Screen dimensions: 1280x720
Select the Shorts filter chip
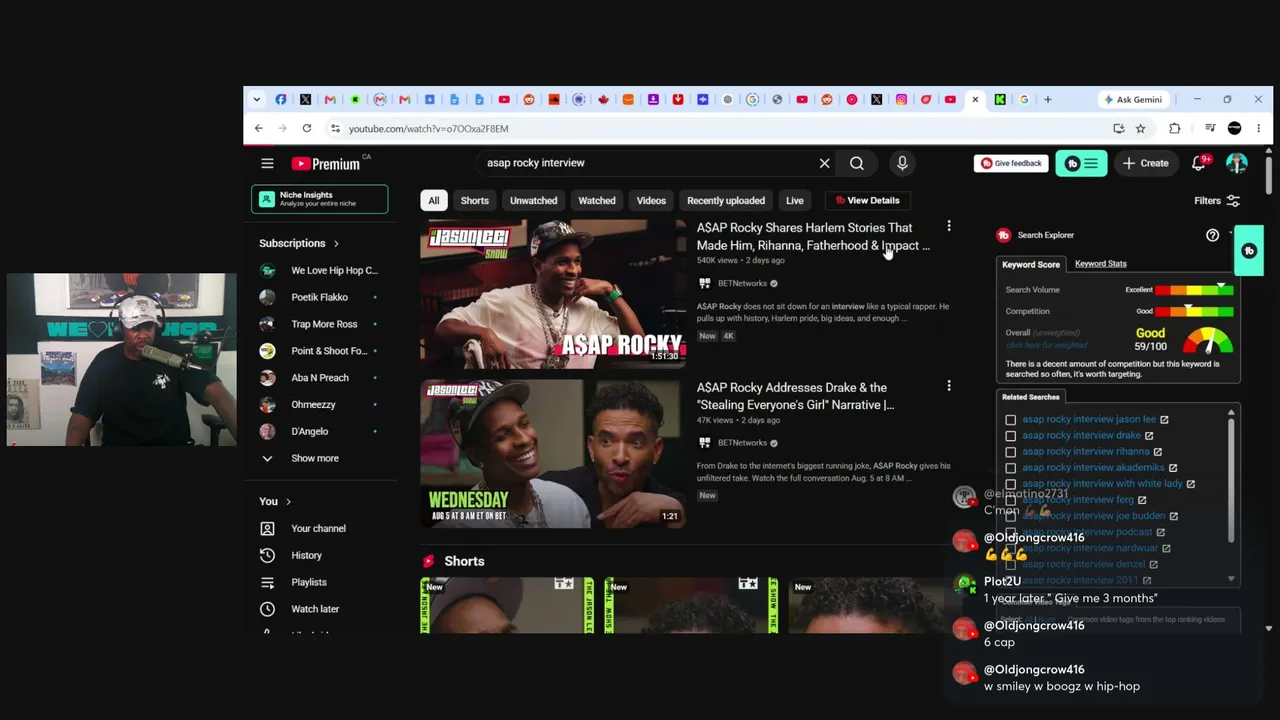[x=475, y=200]
